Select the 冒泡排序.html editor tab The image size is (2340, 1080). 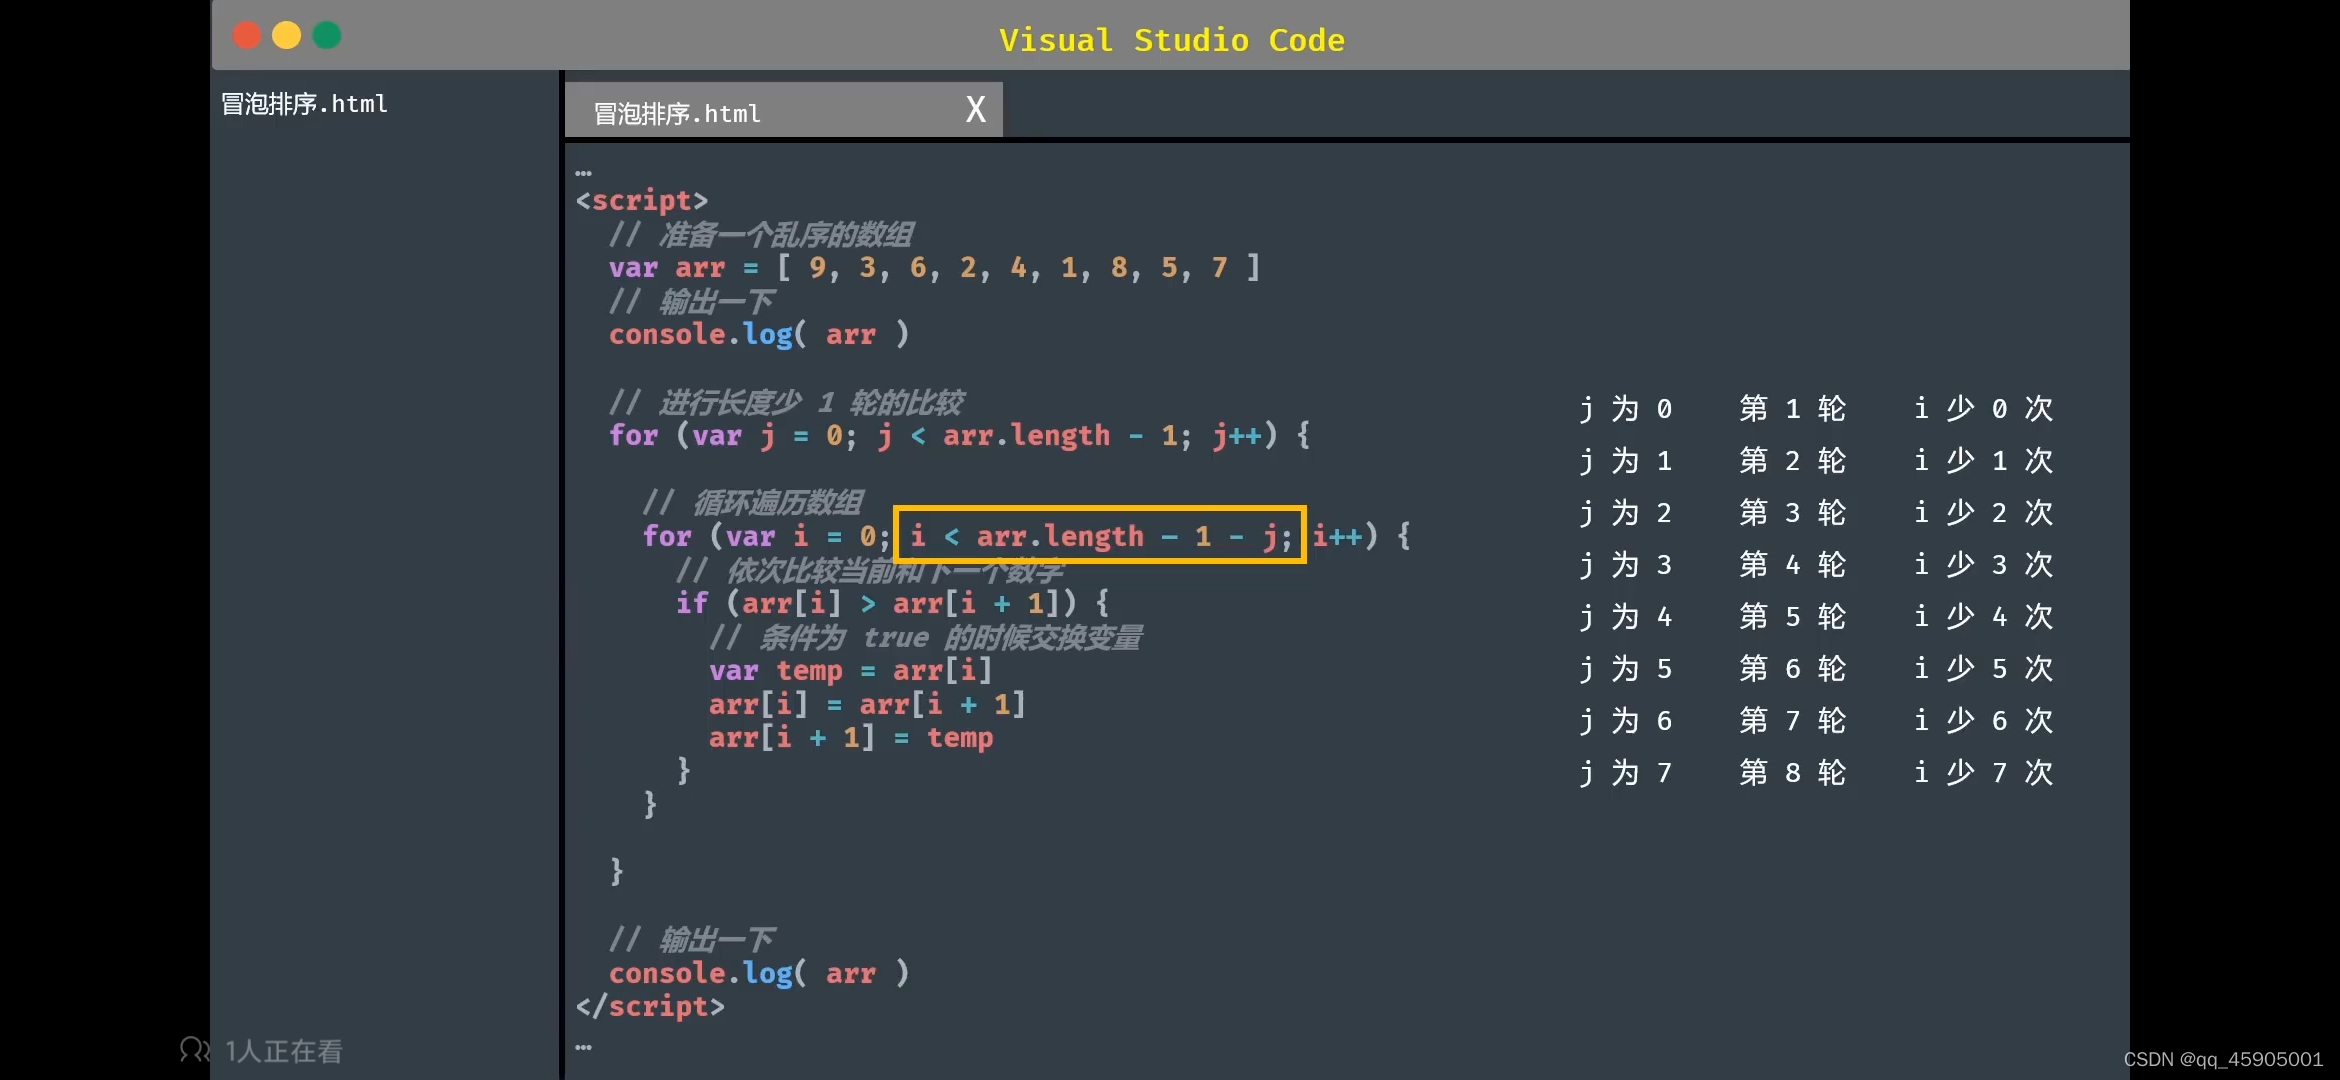click(x=677, y=113)
